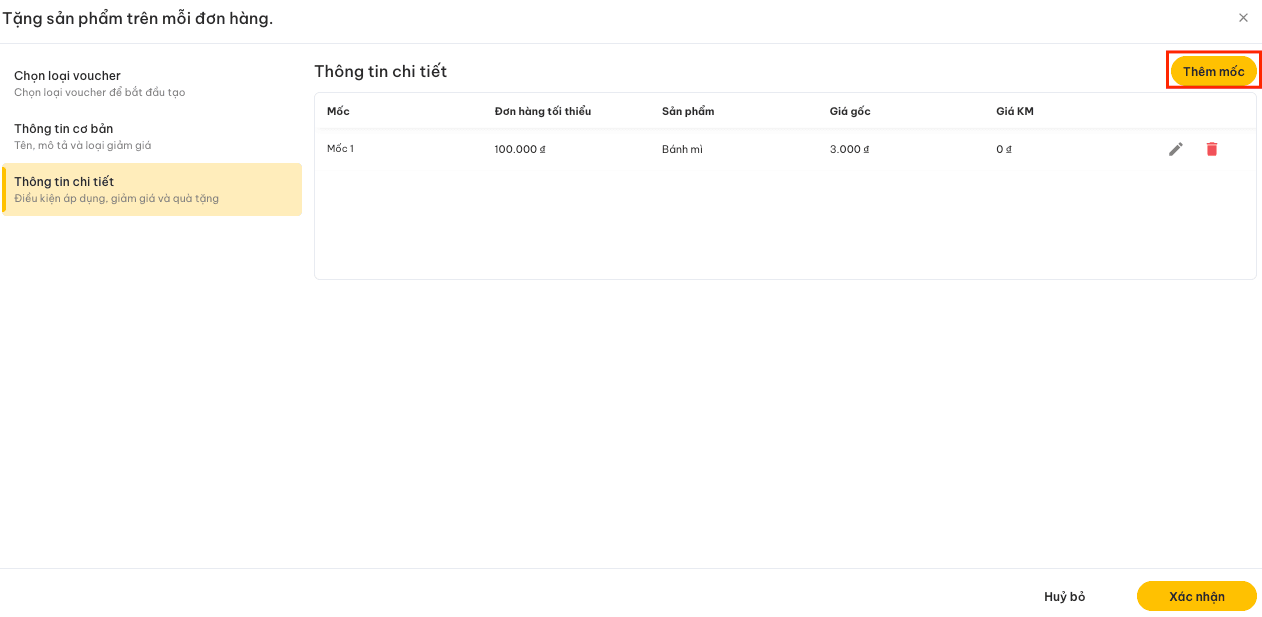Select the Mốc 1 cell
The height and width of the screenshot is (617, 1262).
coord(340,149)
